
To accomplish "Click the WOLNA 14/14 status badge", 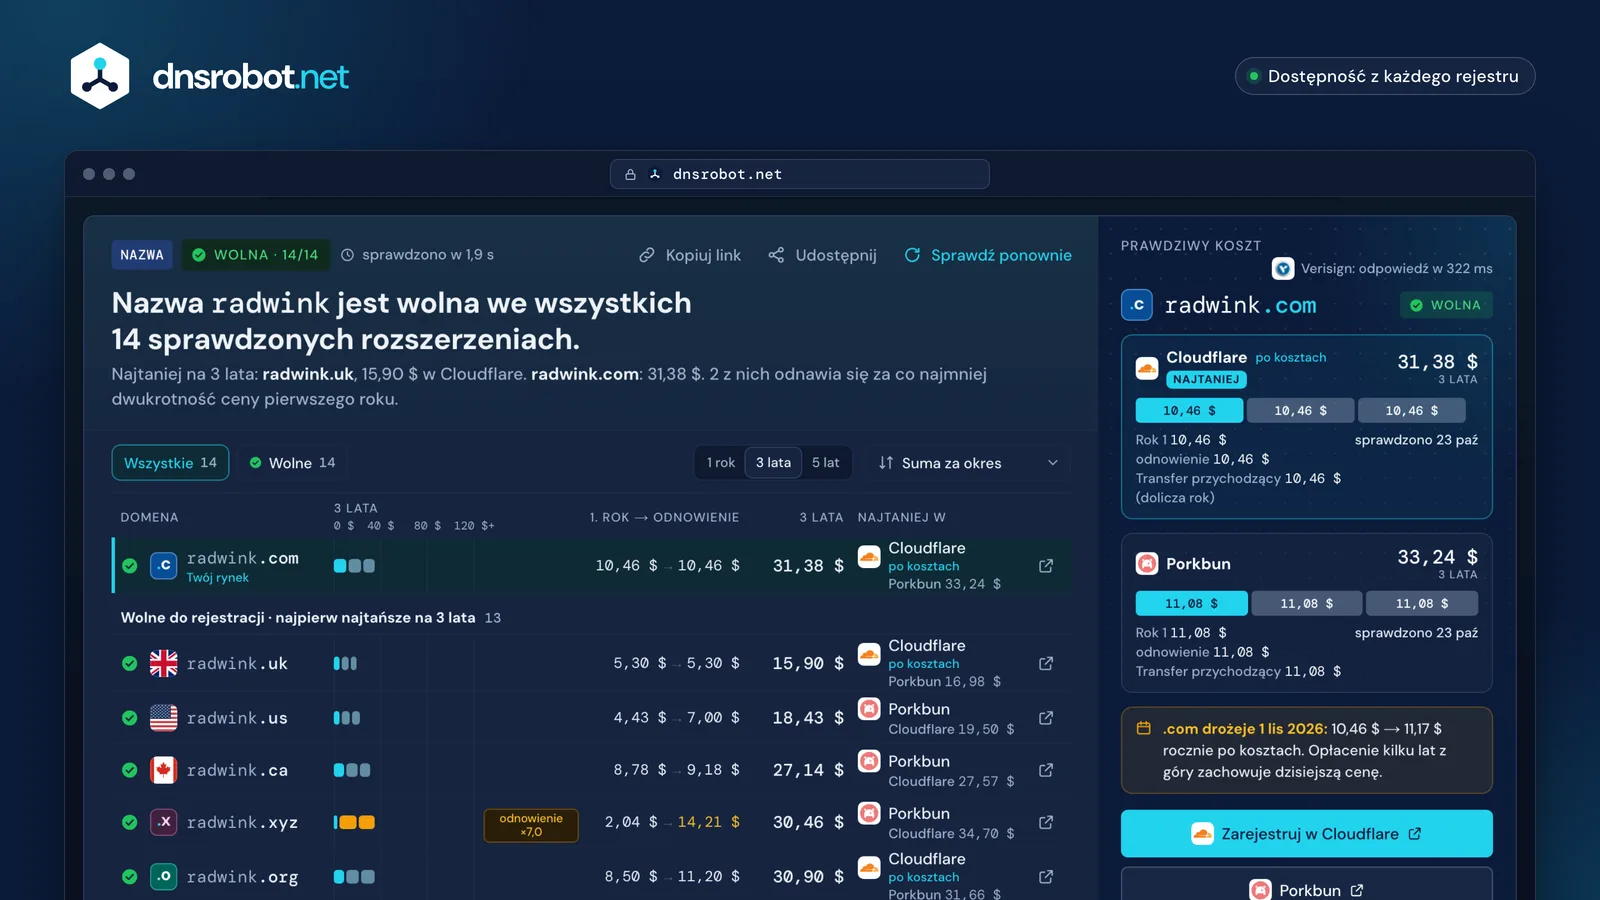I will (x=255, y=255).
